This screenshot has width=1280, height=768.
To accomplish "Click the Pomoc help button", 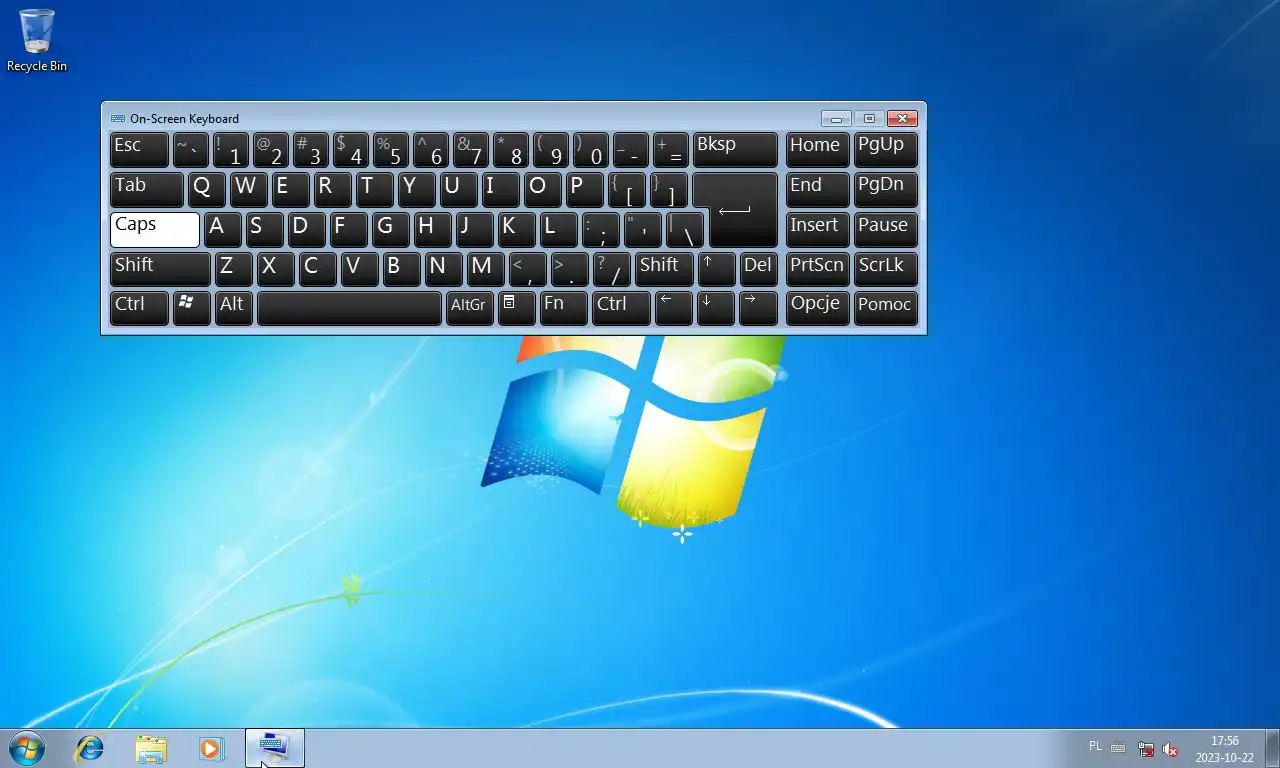I will point(886,308).
